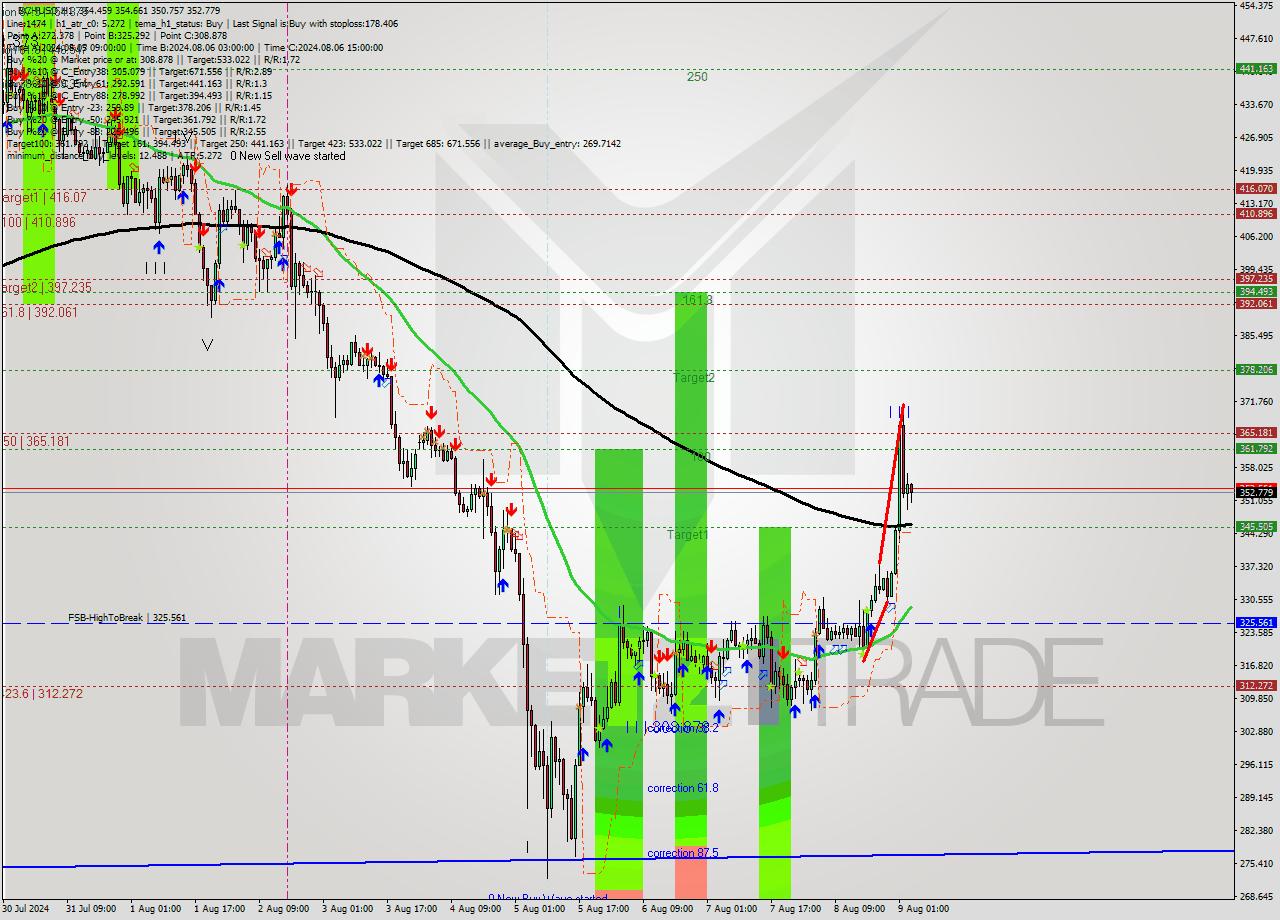The width and height of the screenshot is (1280, 920).
Task: Click the 433.670 axis price label
Action: [1256, 104]
